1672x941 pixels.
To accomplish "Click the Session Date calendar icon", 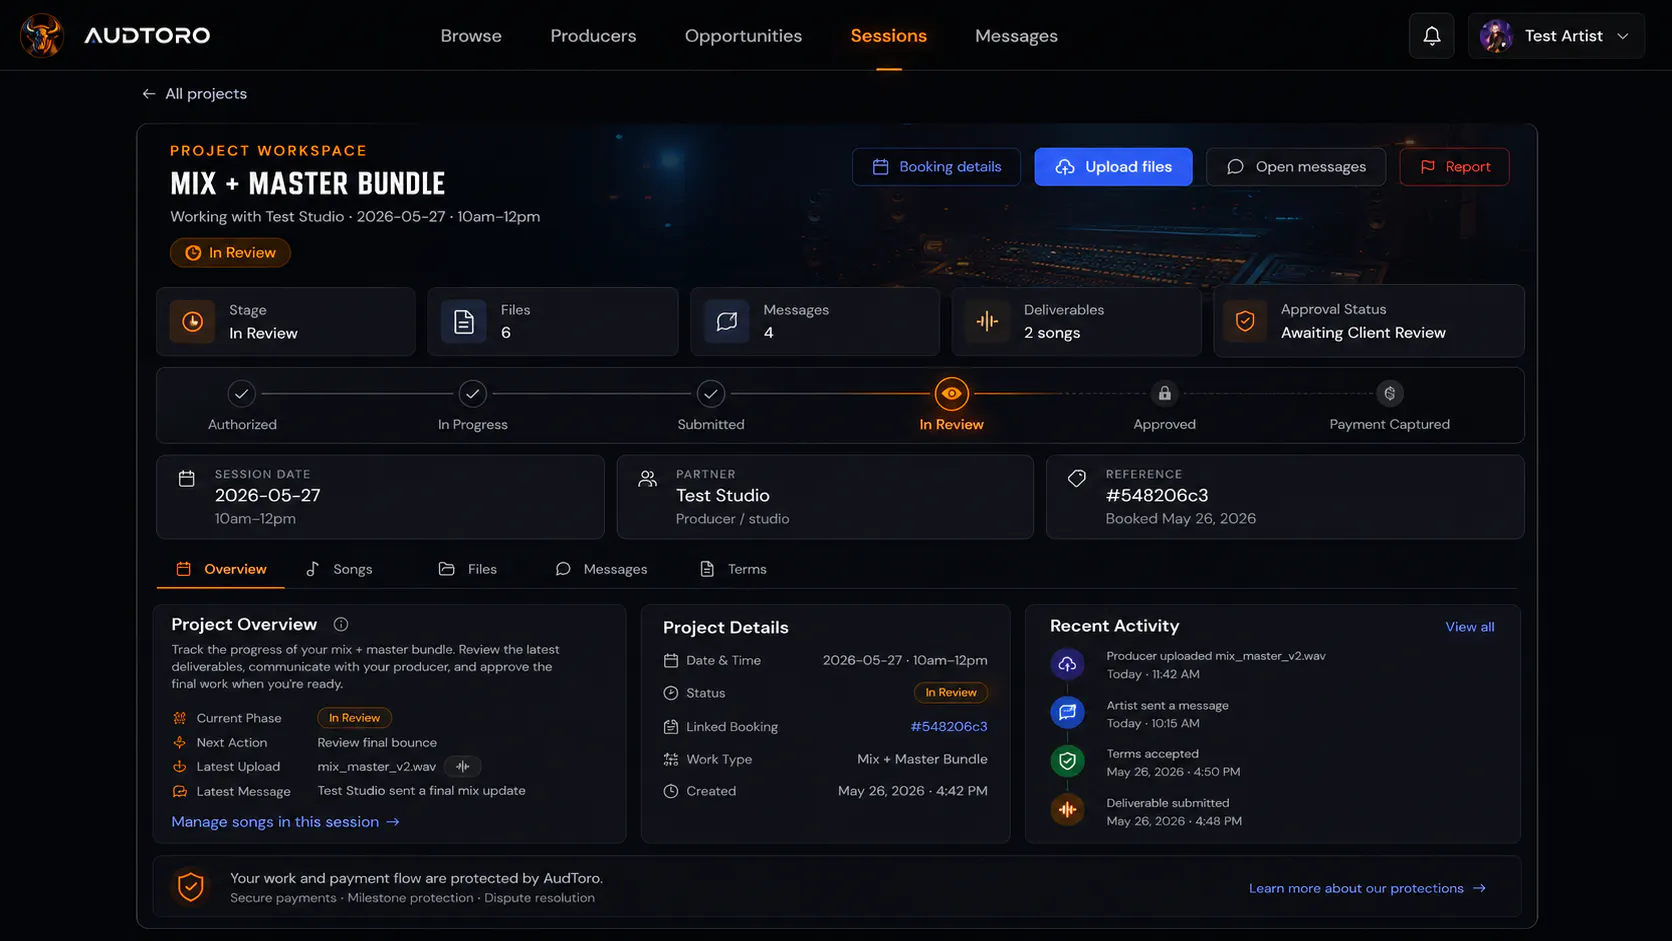I will pos(186,478).
